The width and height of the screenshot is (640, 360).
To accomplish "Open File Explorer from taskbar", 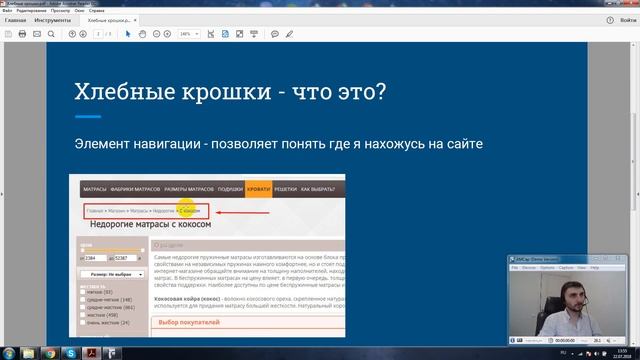I will coord(29,353).
